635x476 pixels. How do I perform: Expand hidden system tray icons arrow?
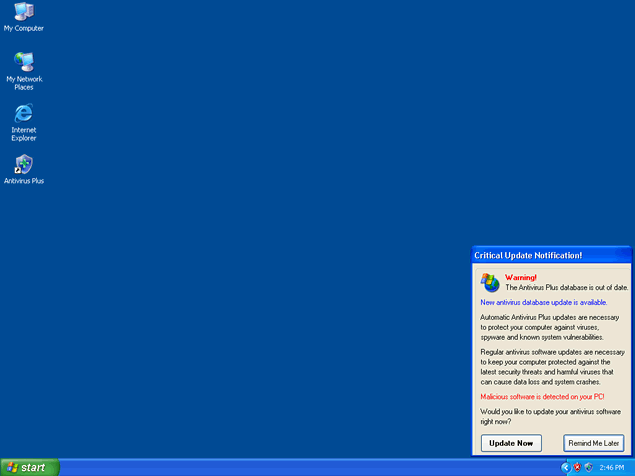(566, 467)
